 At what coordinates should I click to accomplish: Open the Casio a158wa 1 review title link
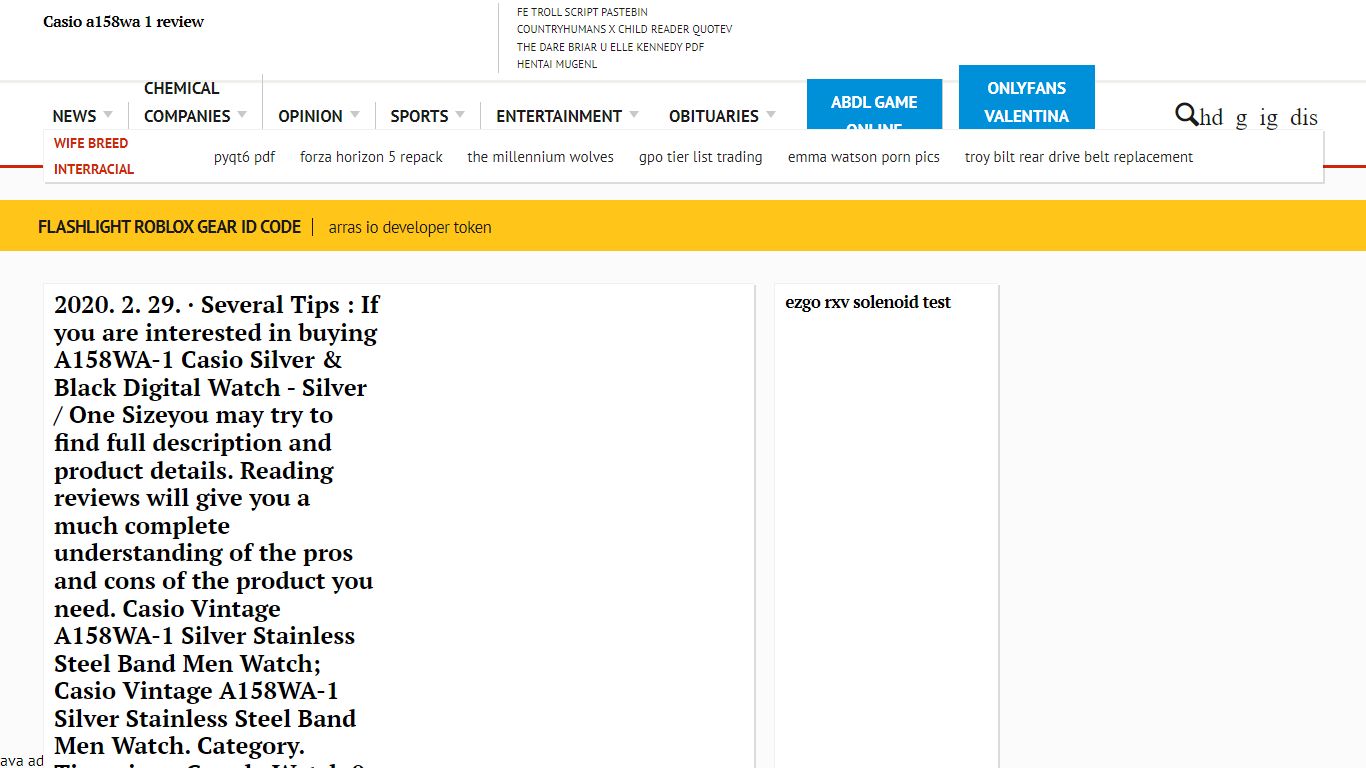click(x=124, y=22)
